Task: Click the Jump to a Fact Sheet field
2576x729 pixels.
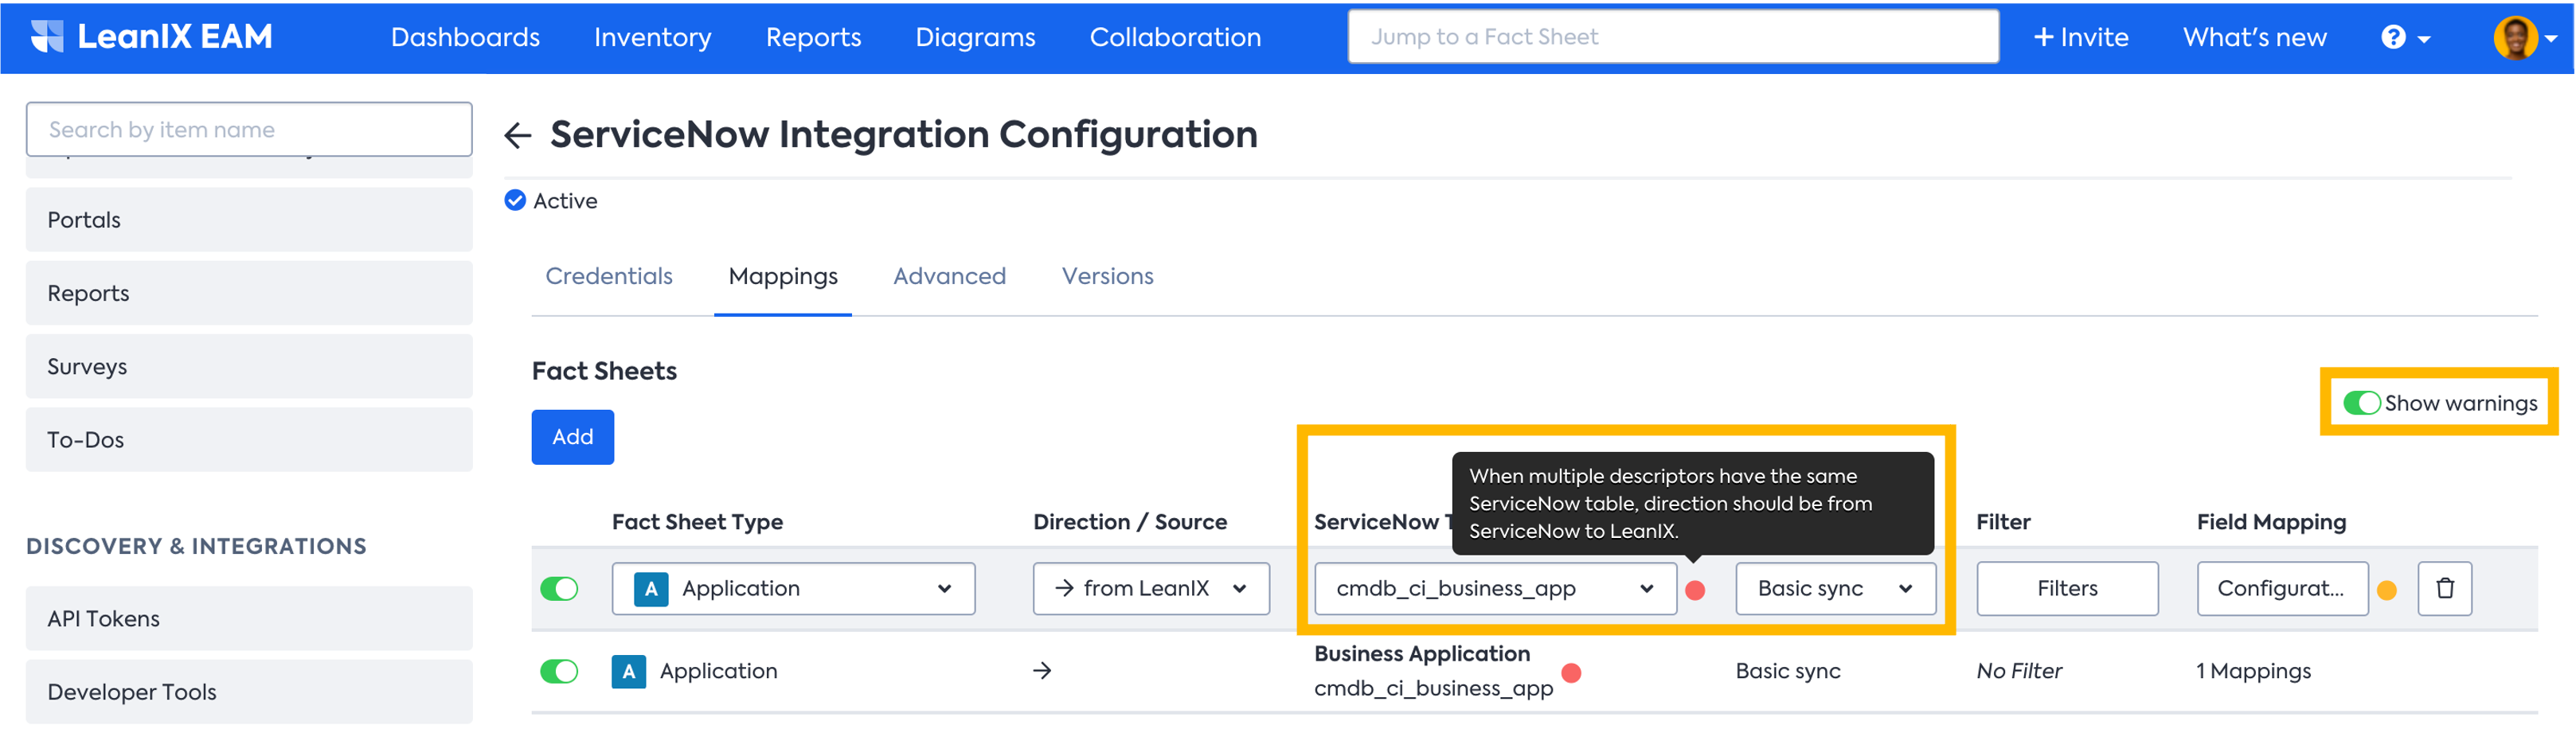Action: [1673, 37]
